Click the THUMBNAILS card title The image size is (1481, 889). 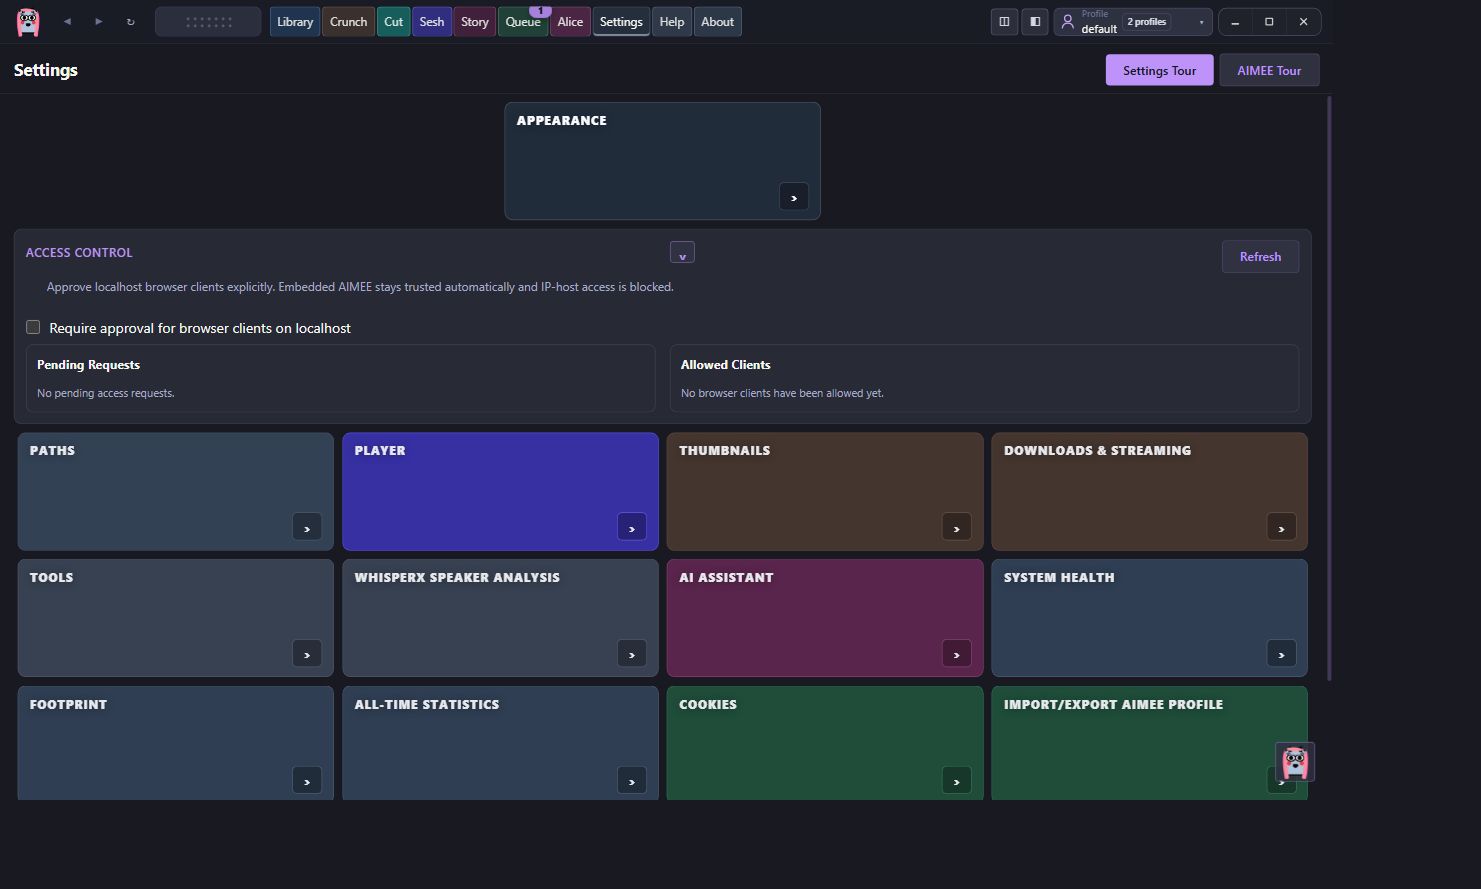tap(724, 450)
